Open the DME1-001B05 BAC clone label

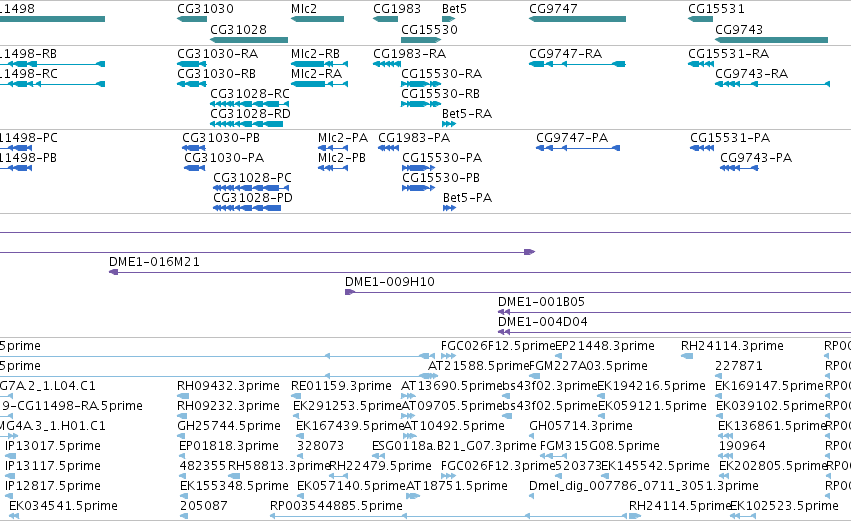542,302
